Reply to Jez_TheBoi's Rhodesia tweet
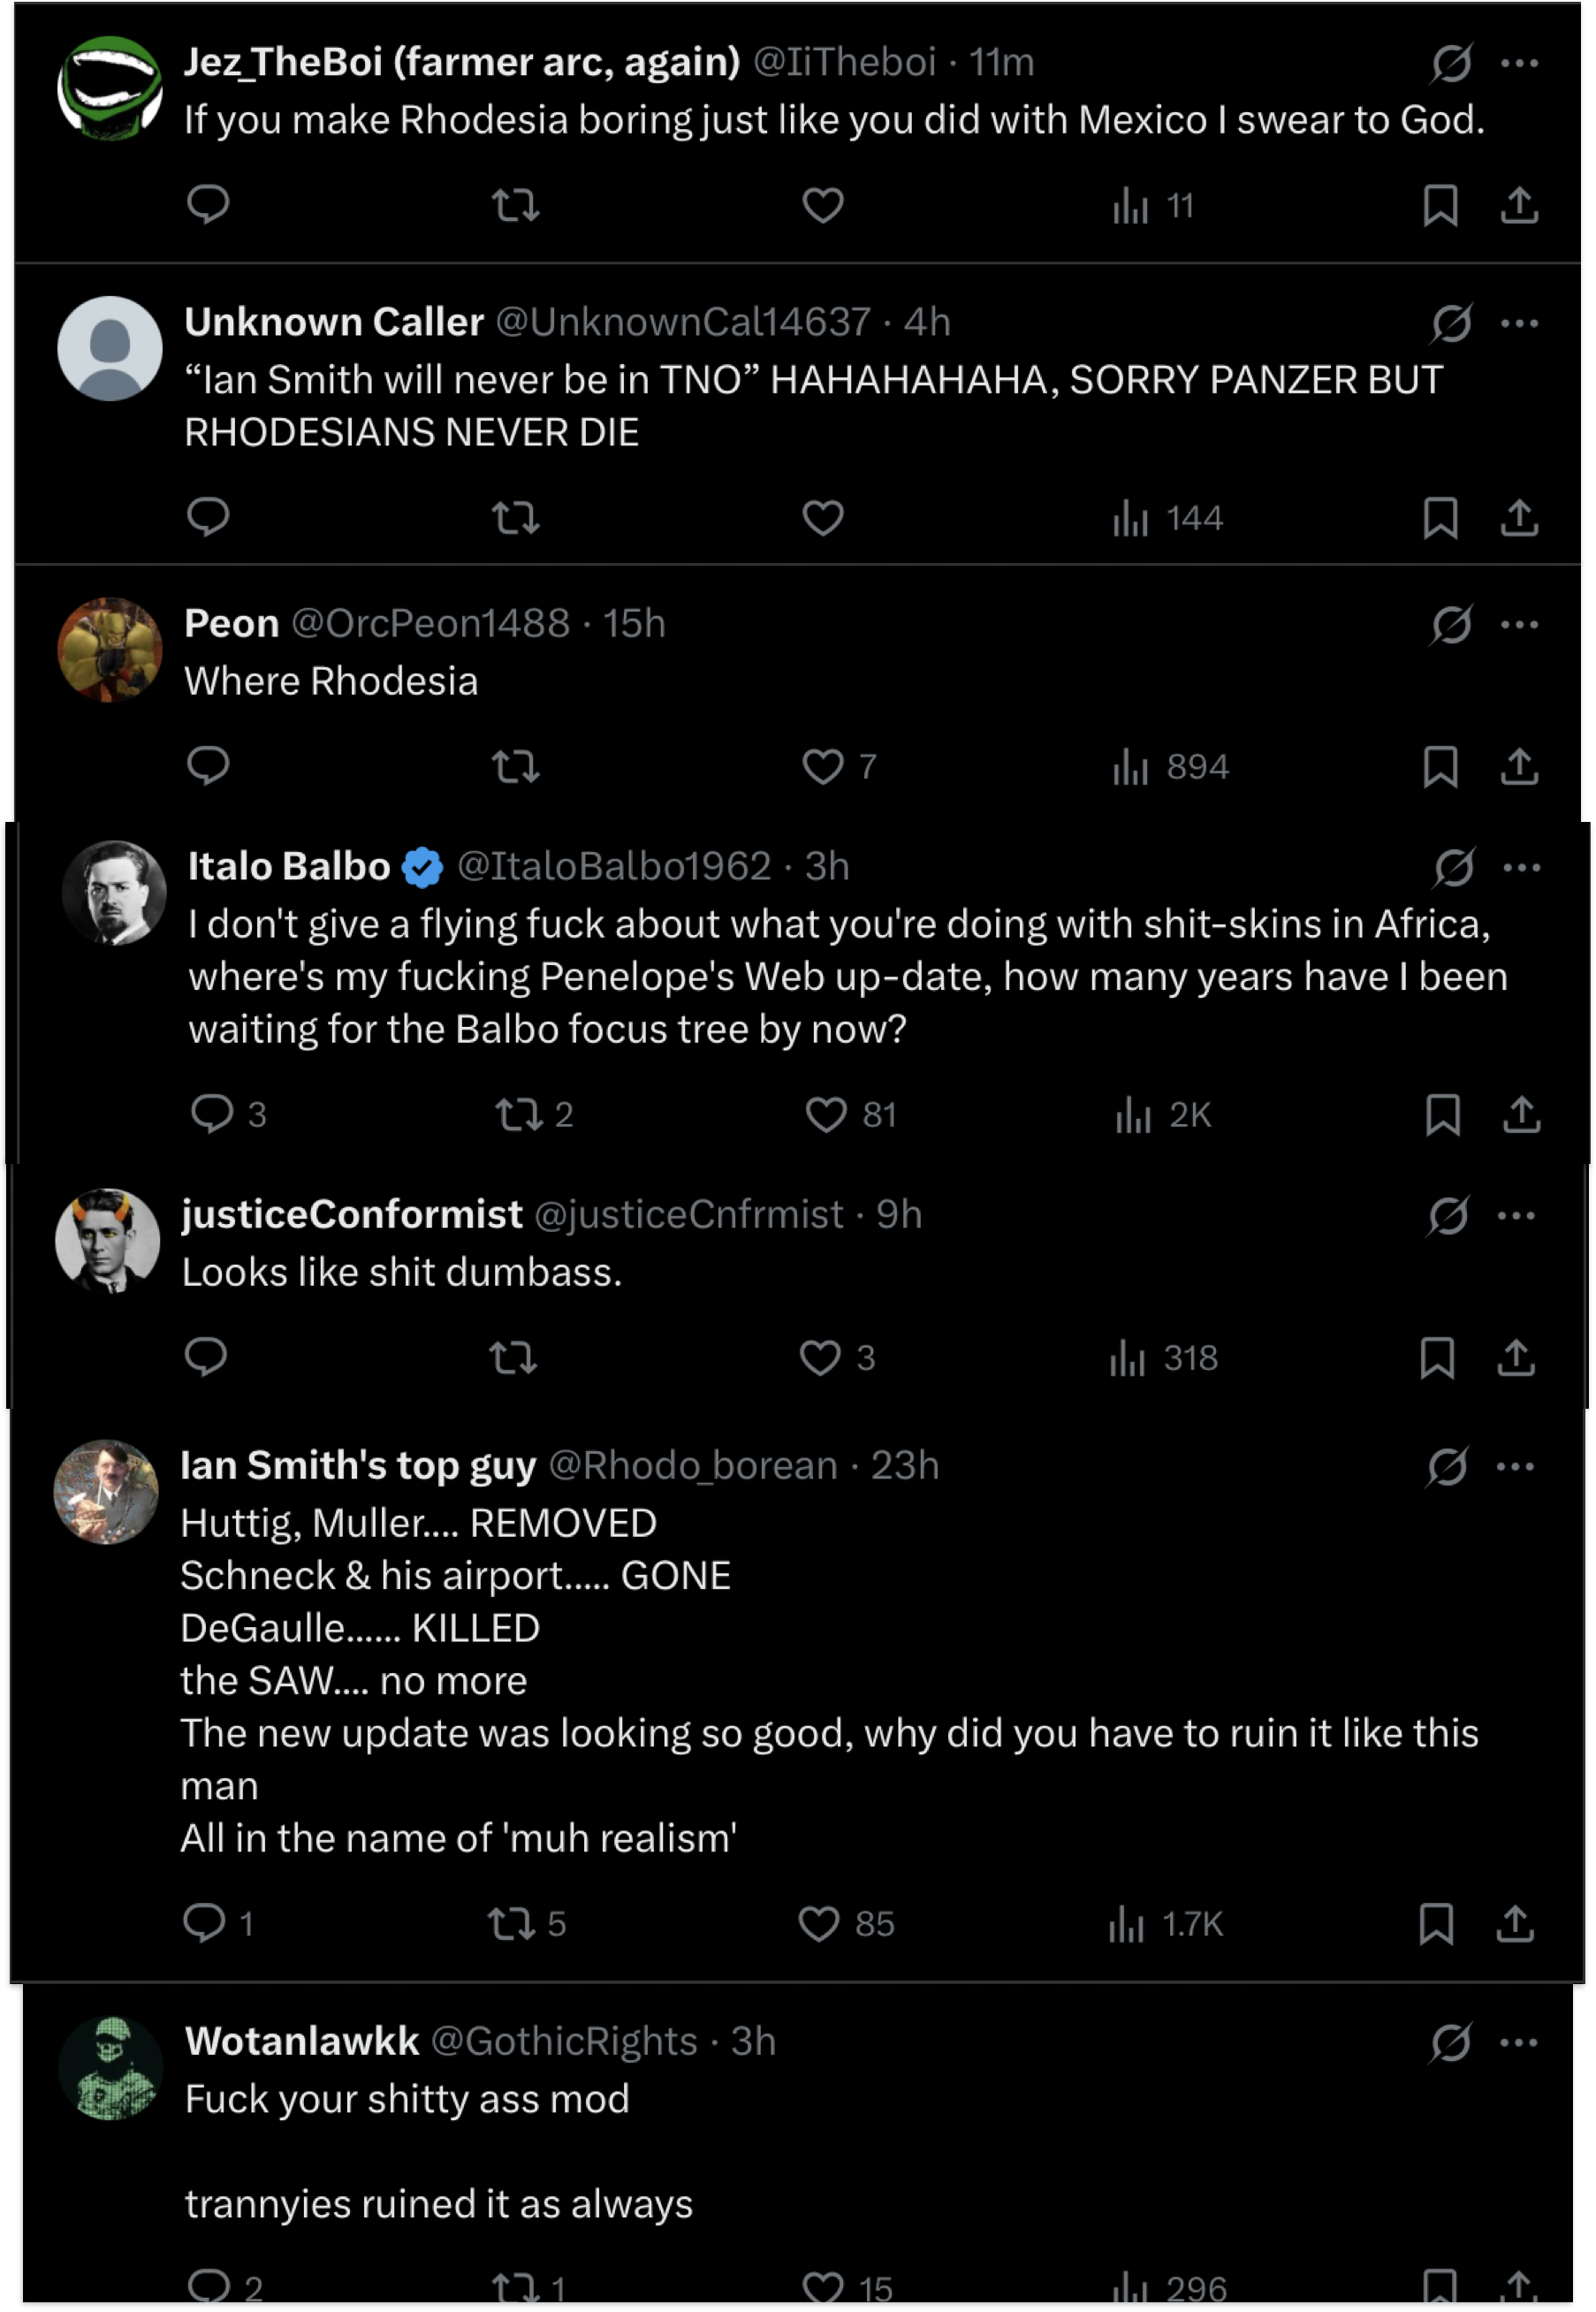Viewport: 1596px width, 2312px height. click(208, 205)
